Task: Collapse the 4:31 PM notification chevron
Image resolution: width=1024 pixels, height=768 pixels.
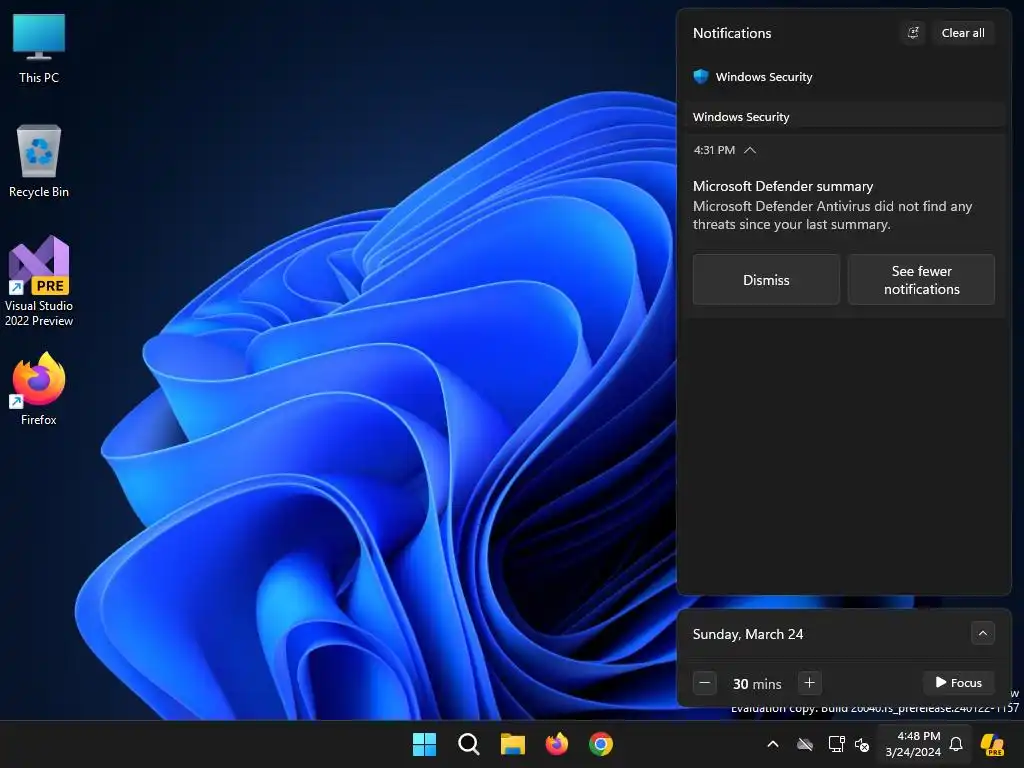Action: tap(750, 150)
